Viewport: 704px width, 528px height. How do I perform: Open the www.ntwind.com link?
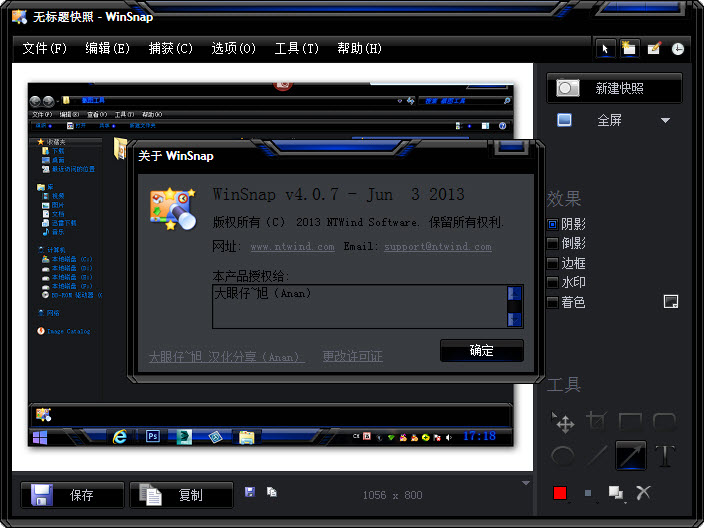[292, 247]
